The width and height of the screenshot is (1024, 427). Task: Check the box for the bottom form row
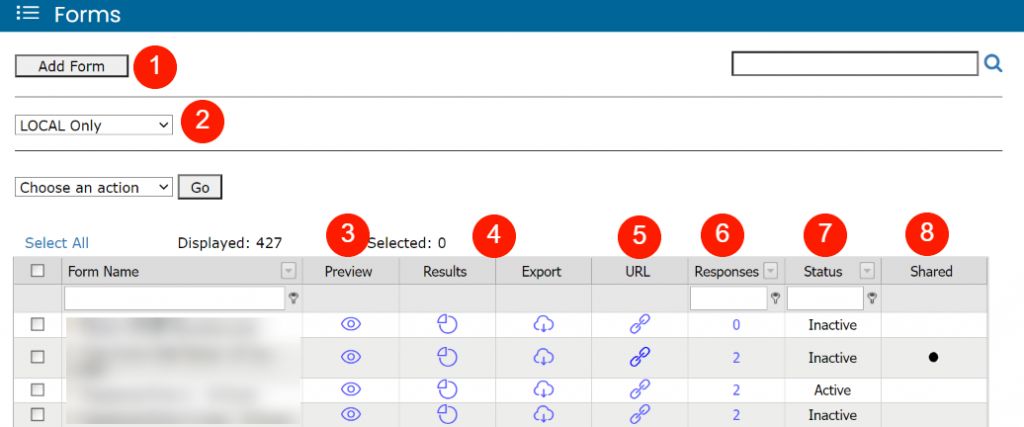pos(38,414)
